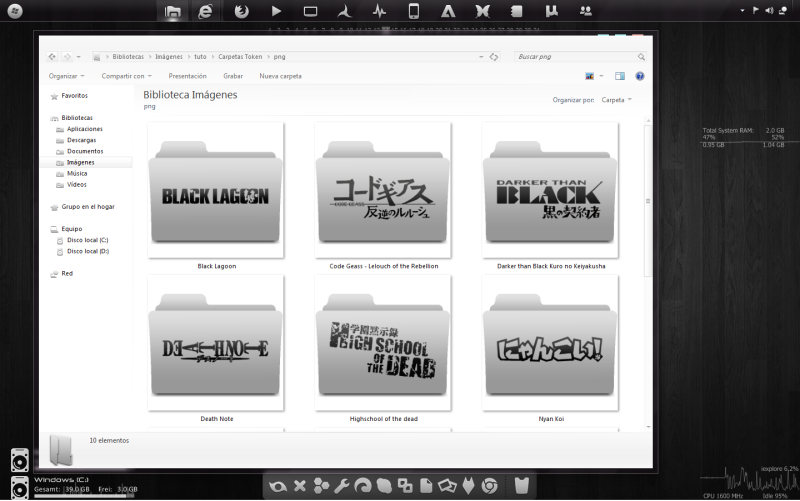
Task: Click tuto in the address breadcrumb
Action: [x=200, y=57]
